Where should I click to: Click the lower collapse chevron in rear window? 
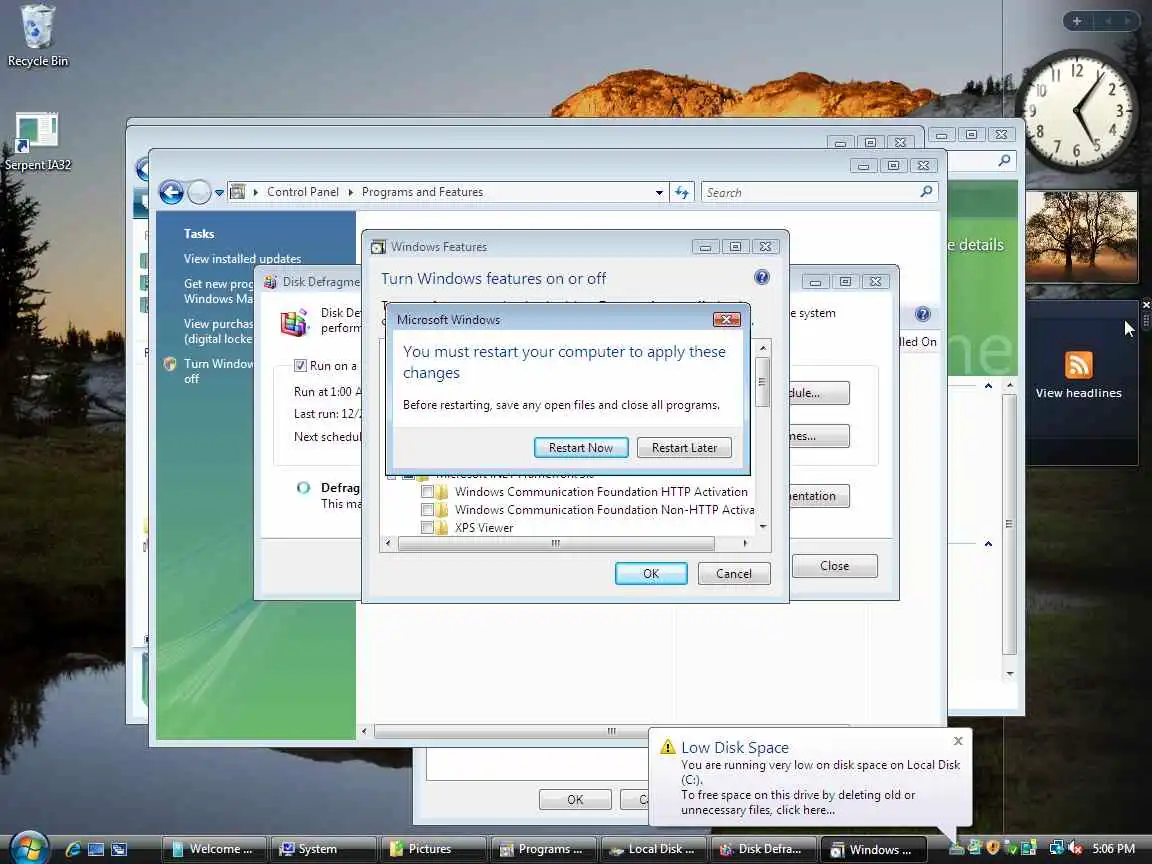point(988,544)
